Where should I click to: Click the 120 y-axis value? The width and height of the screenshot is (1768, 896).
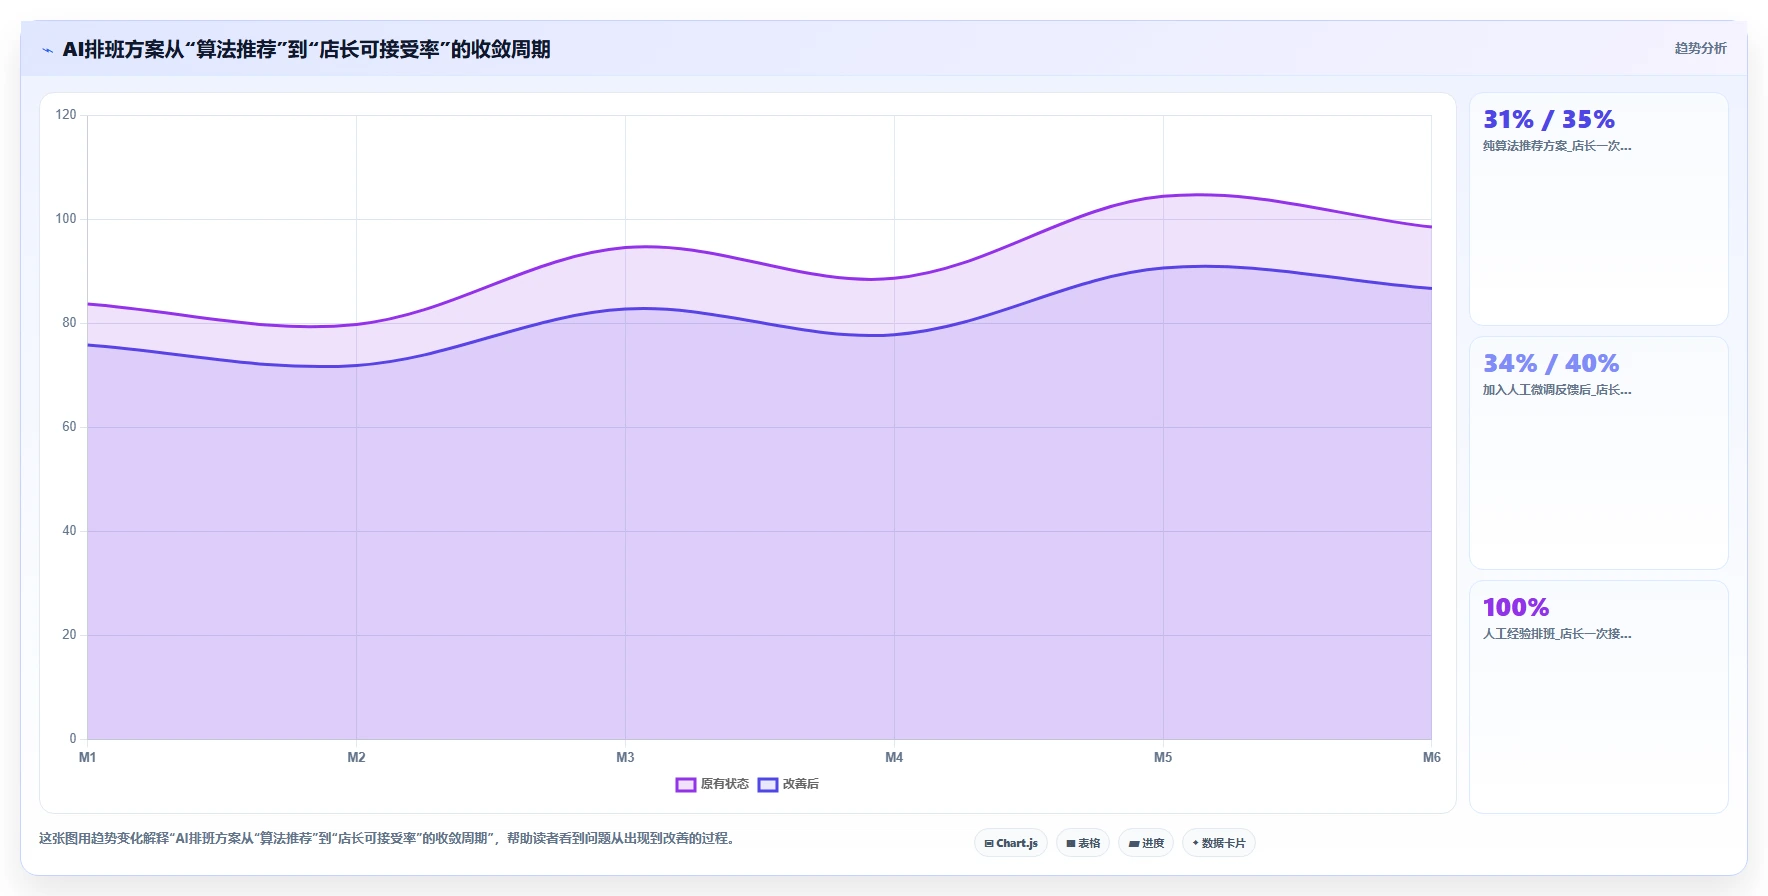tap(66, 114)
